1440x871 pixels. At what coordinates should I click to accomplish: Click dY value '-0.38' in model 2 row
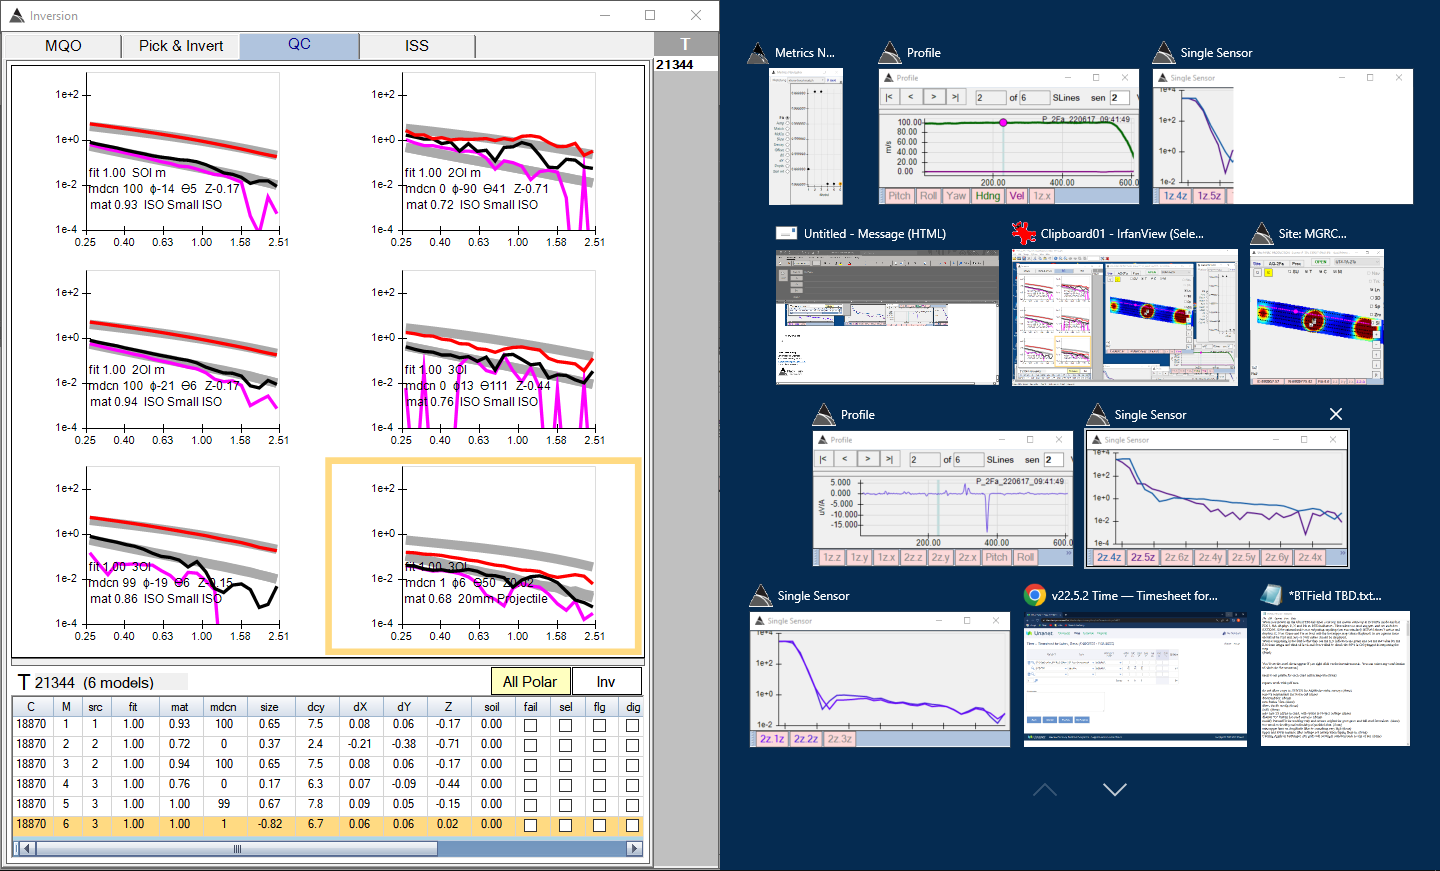403,744
